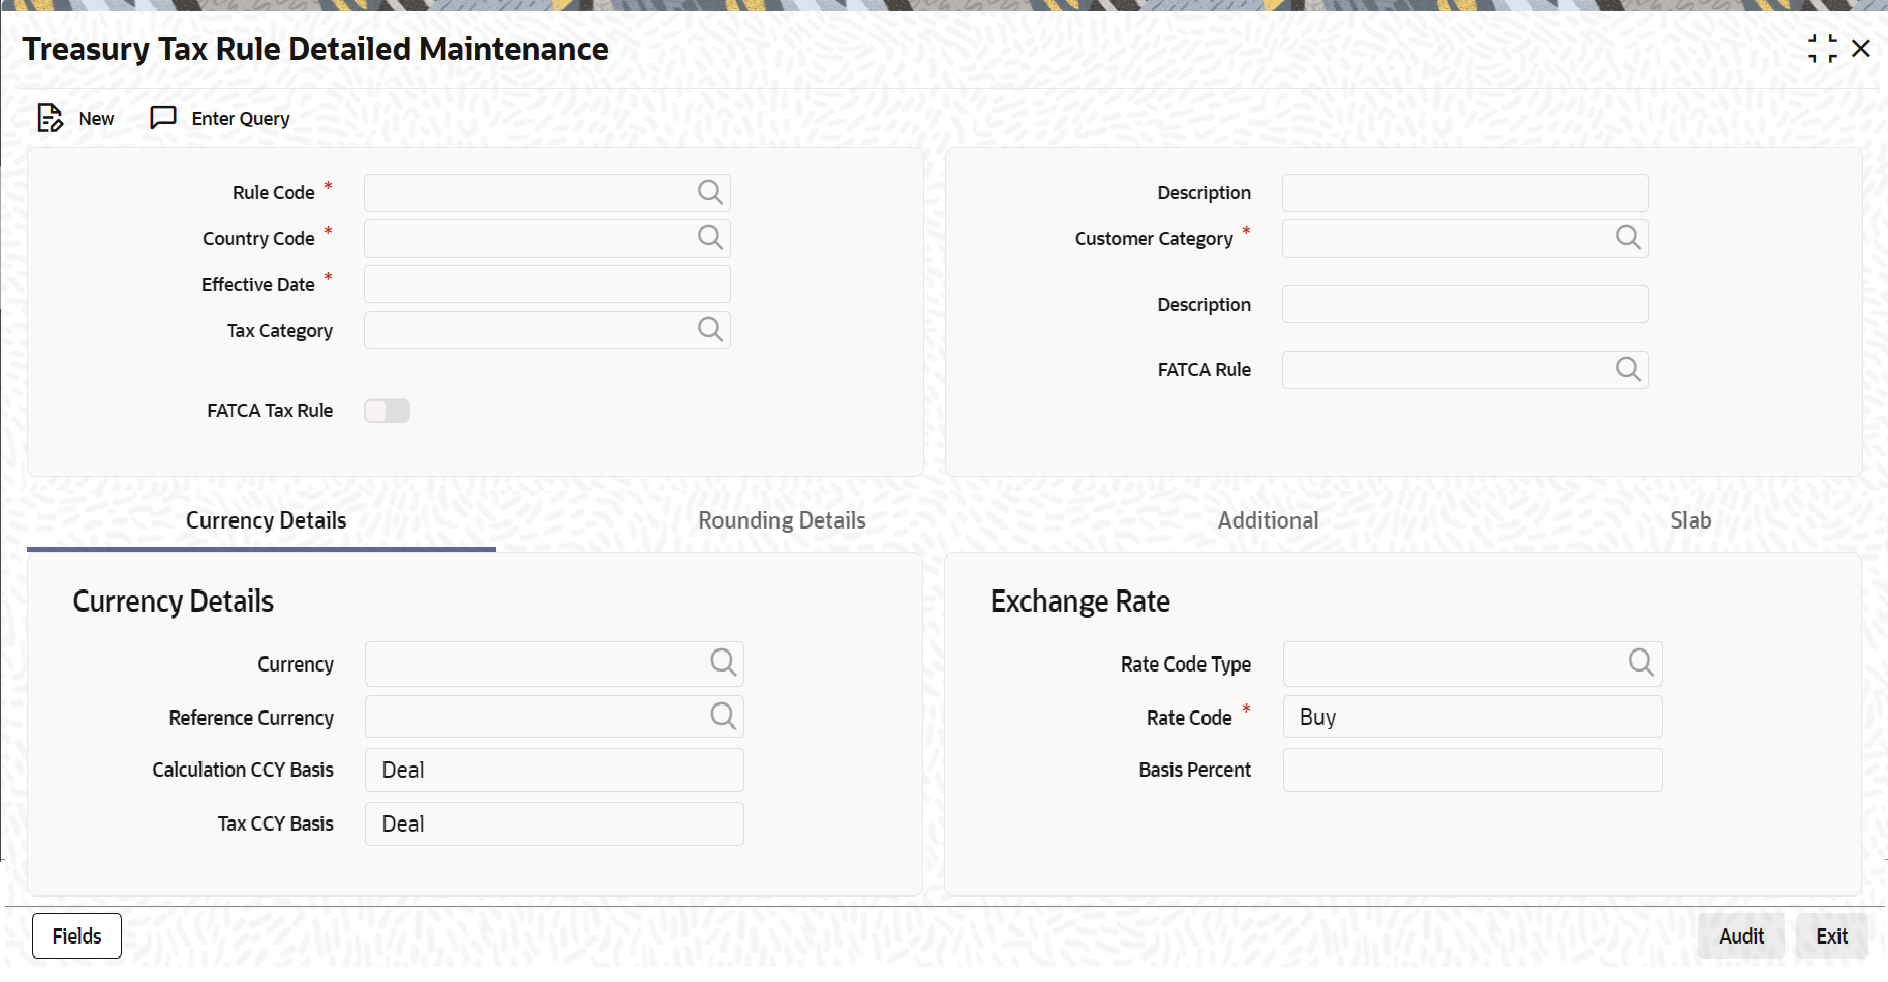Open the Rate Code Buy dropdown

point(1472,717)
